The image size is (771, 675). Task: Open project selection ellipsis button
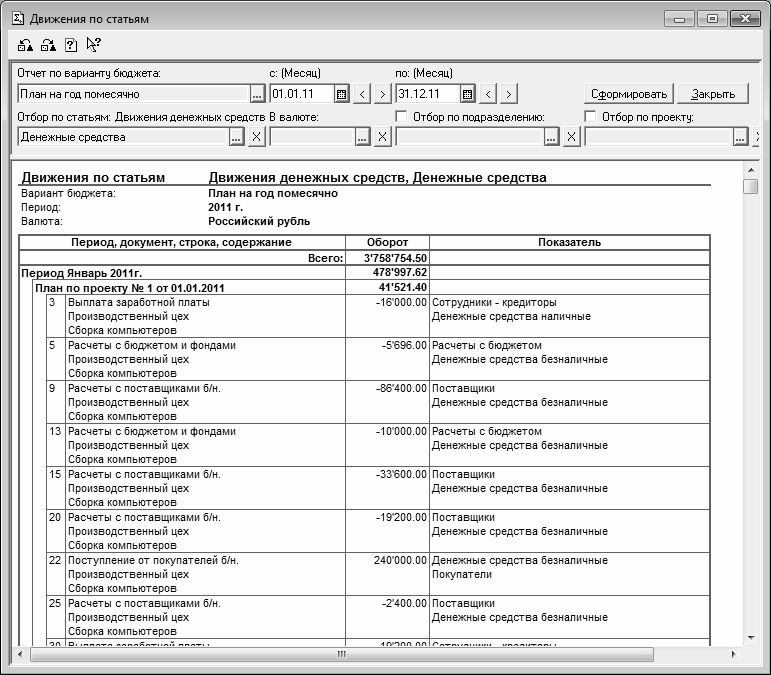(x=741, y=137)
